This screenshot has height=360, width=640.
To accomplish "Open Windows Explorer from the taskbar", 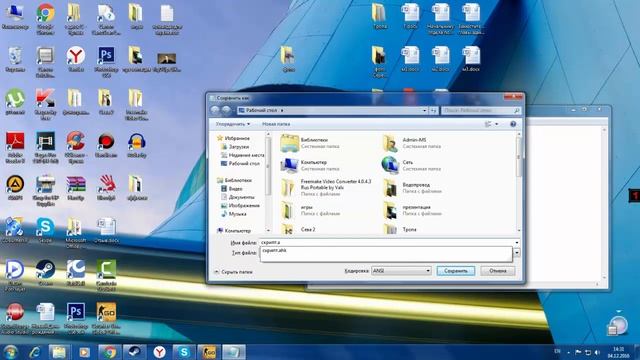I will coord(59,352).
